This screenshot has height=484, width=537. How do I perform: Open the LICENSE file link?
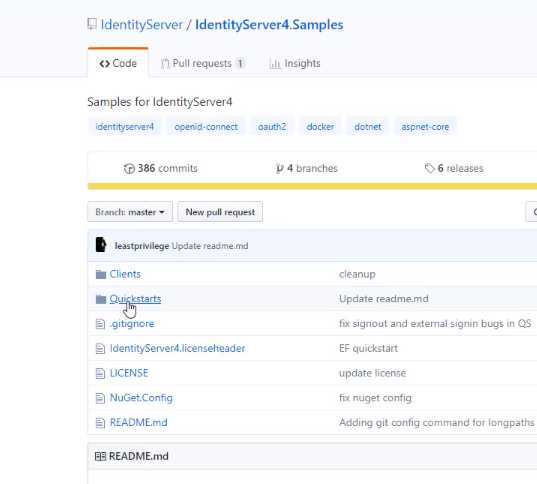pyautogui.click(x=129, y=373)
